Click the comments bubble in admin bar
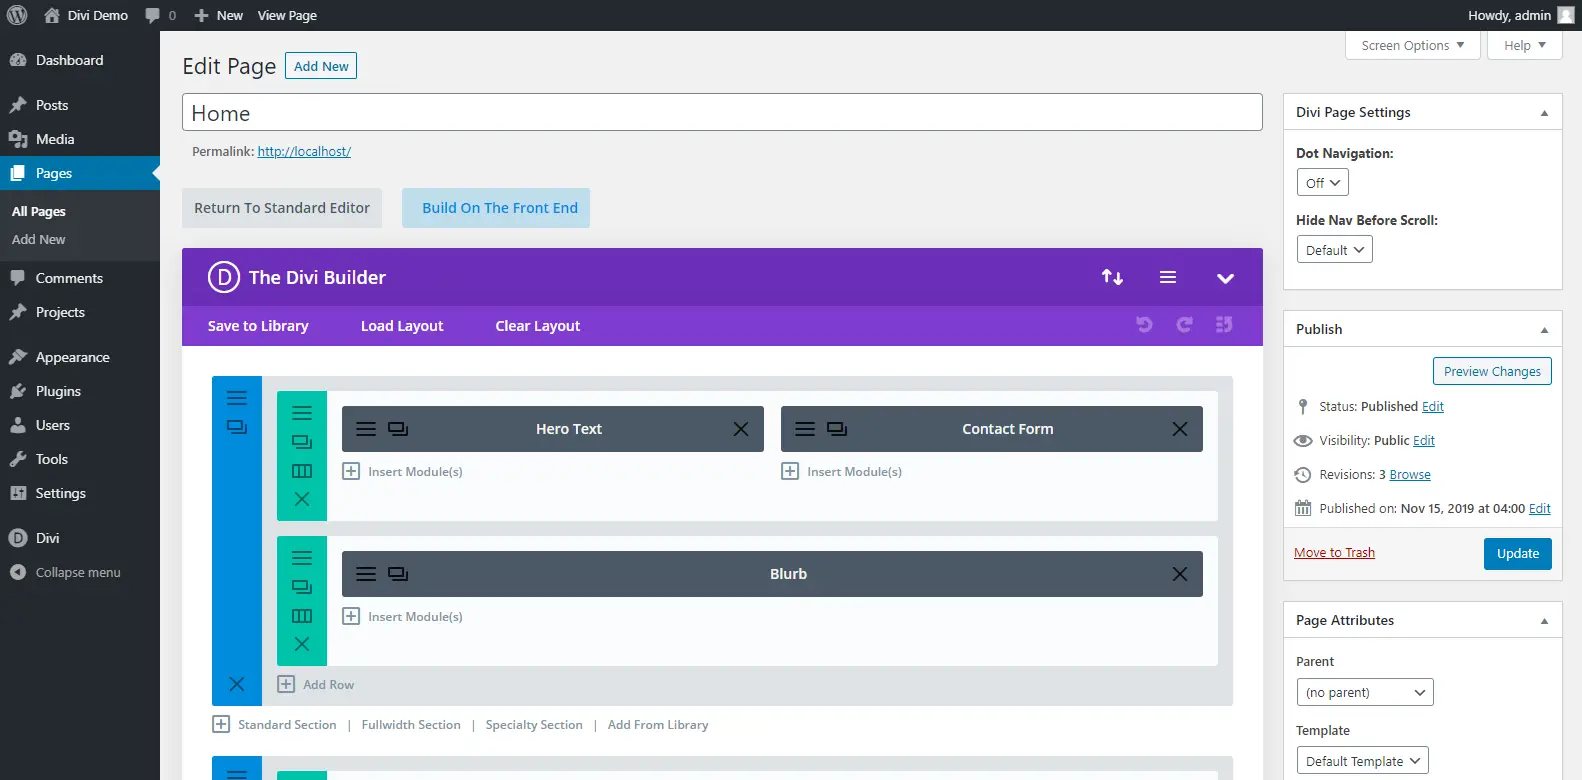The height and width of the screenshot is (780, 1582). click(160, 15)
